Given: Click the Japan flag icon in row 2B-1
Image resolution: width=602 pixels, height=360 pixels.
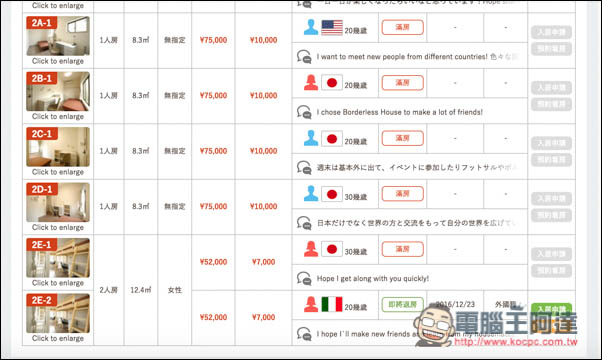Looking at the screenshot, I should coord(332,83).
